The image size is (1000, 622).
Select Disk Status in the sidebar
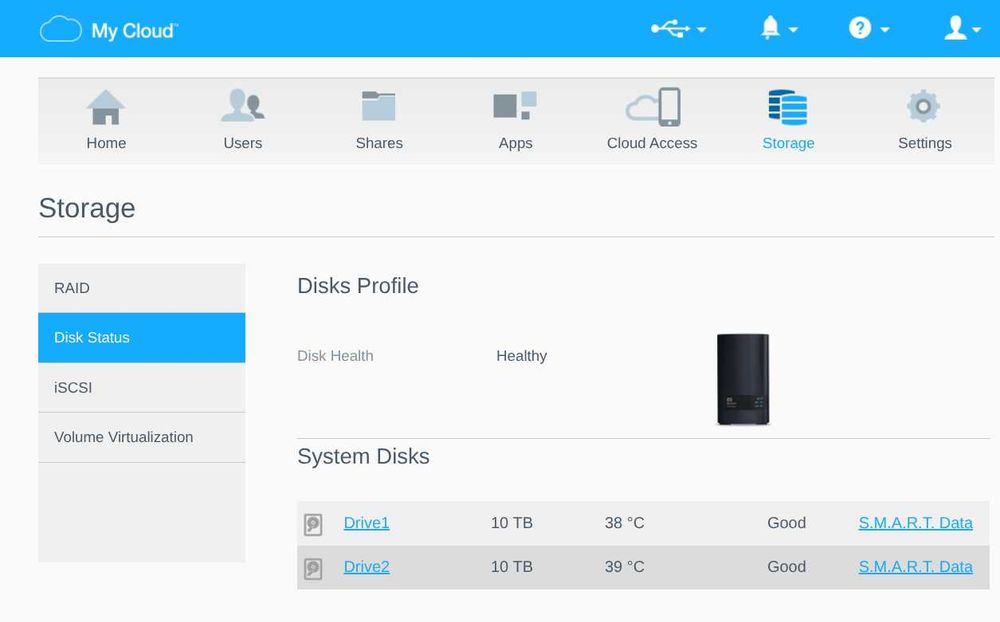coord(142,337)
